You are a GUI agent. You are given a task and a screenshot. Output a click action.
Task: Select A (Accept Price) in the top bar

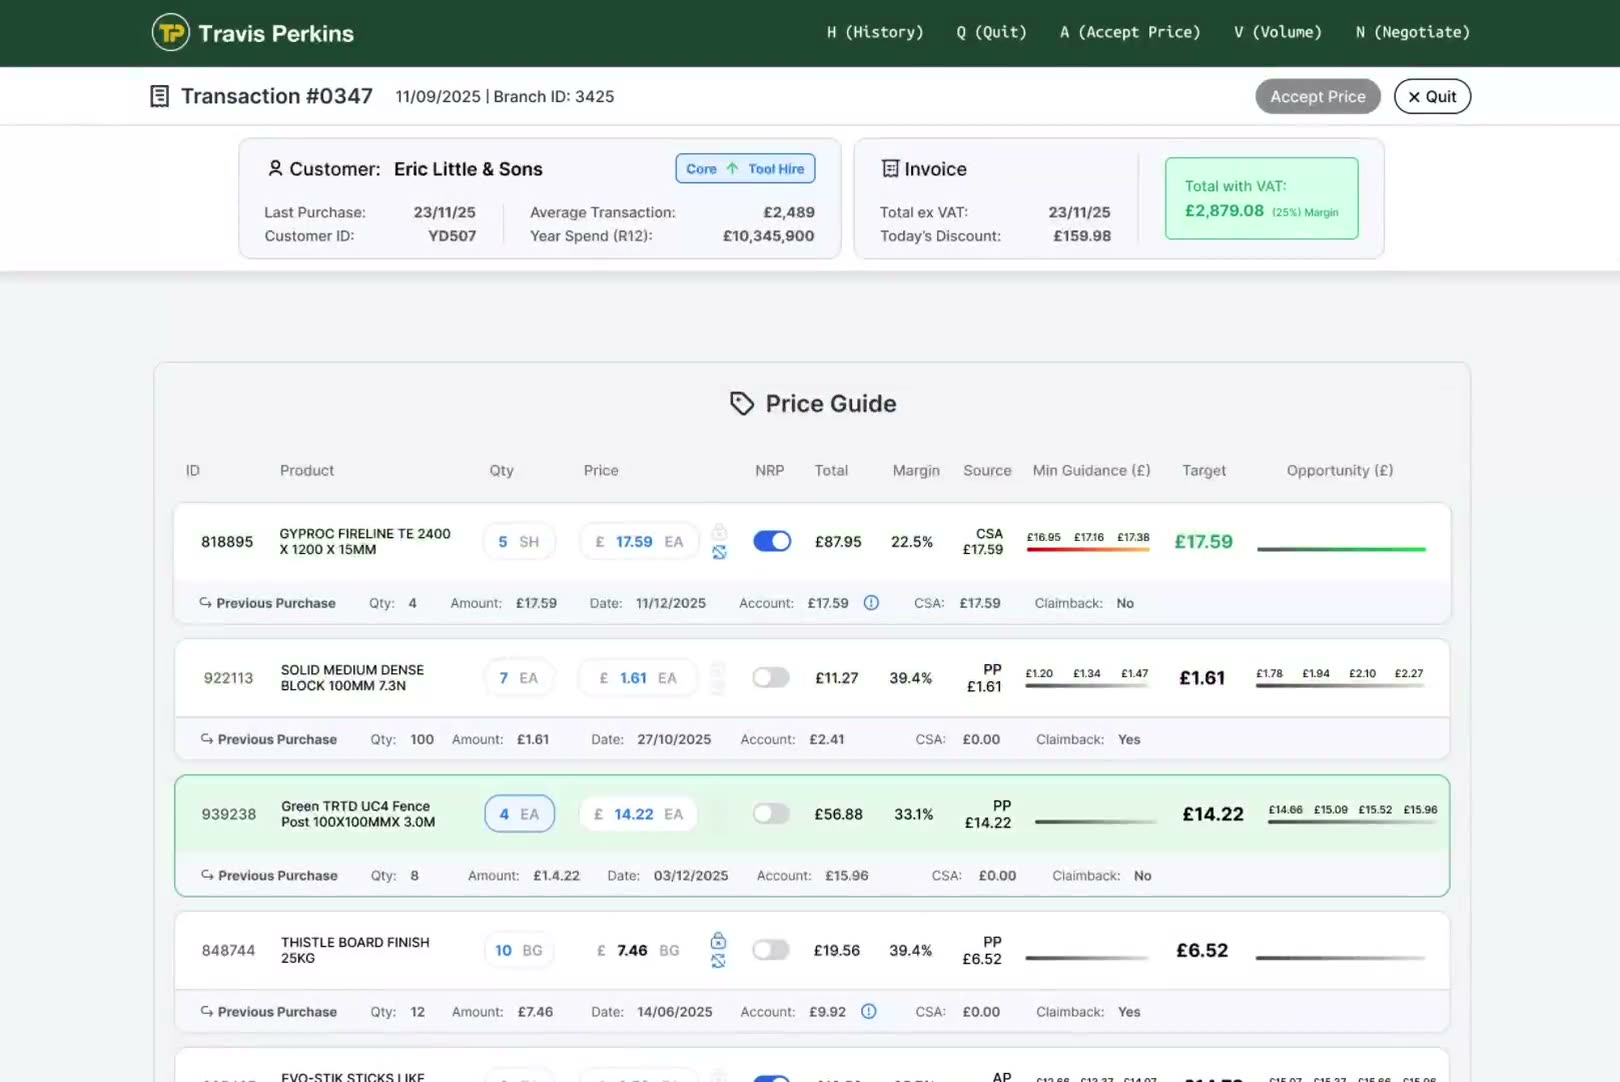pos(1130,32)
